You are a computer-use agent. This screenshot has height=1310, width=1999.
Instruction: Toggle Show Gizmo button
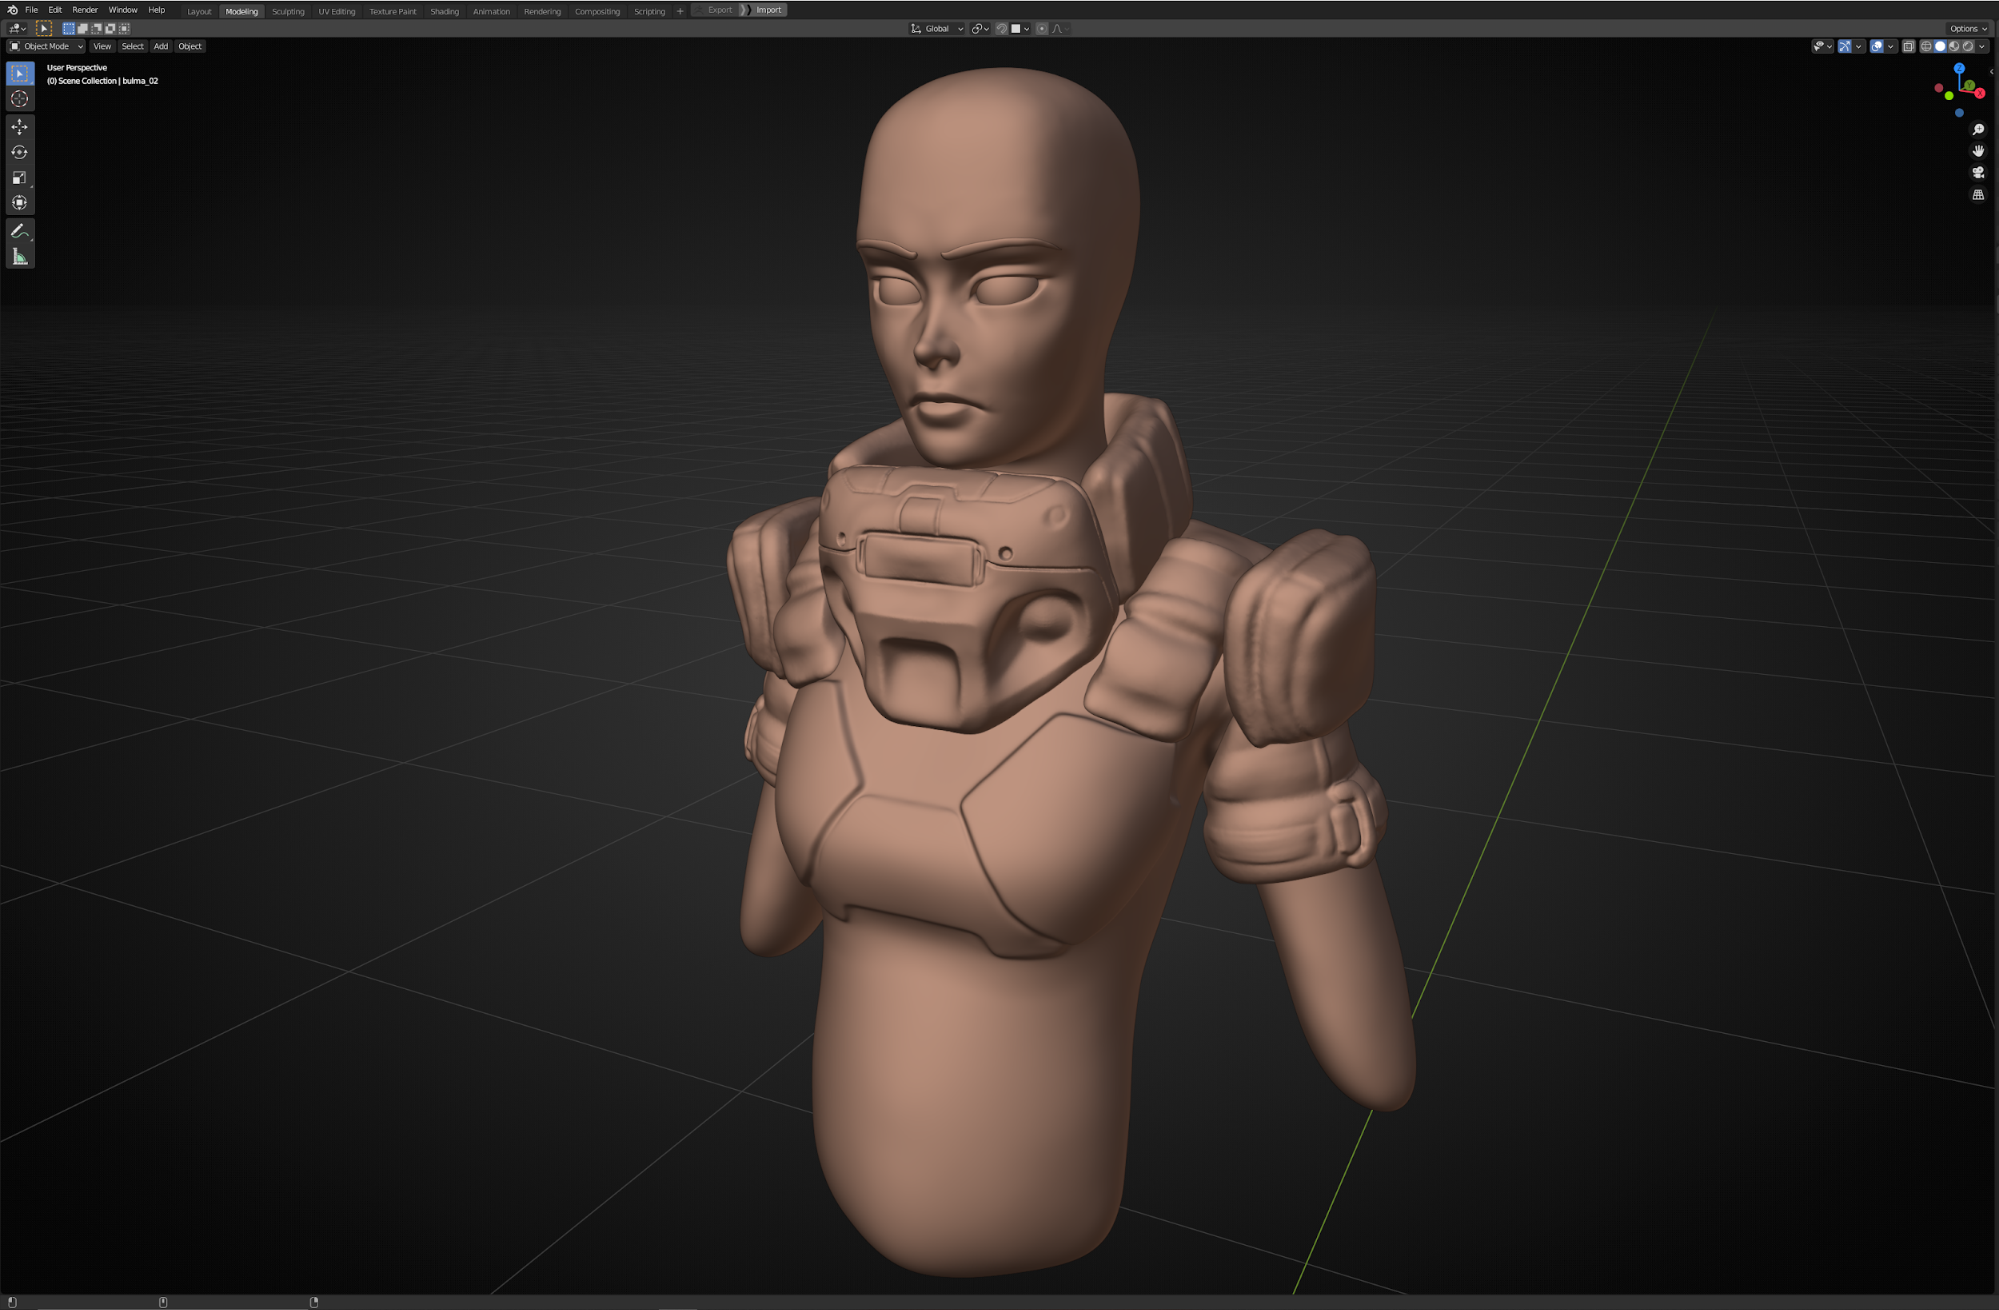click(1844, 46)
